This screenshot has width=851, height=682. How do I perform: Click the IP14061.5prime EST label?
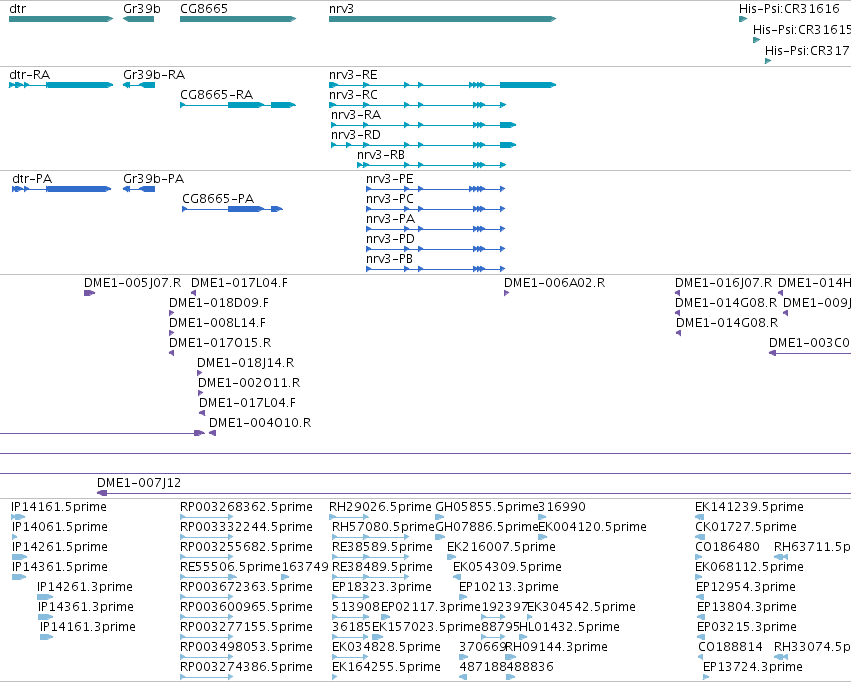[x=60, y=527]
